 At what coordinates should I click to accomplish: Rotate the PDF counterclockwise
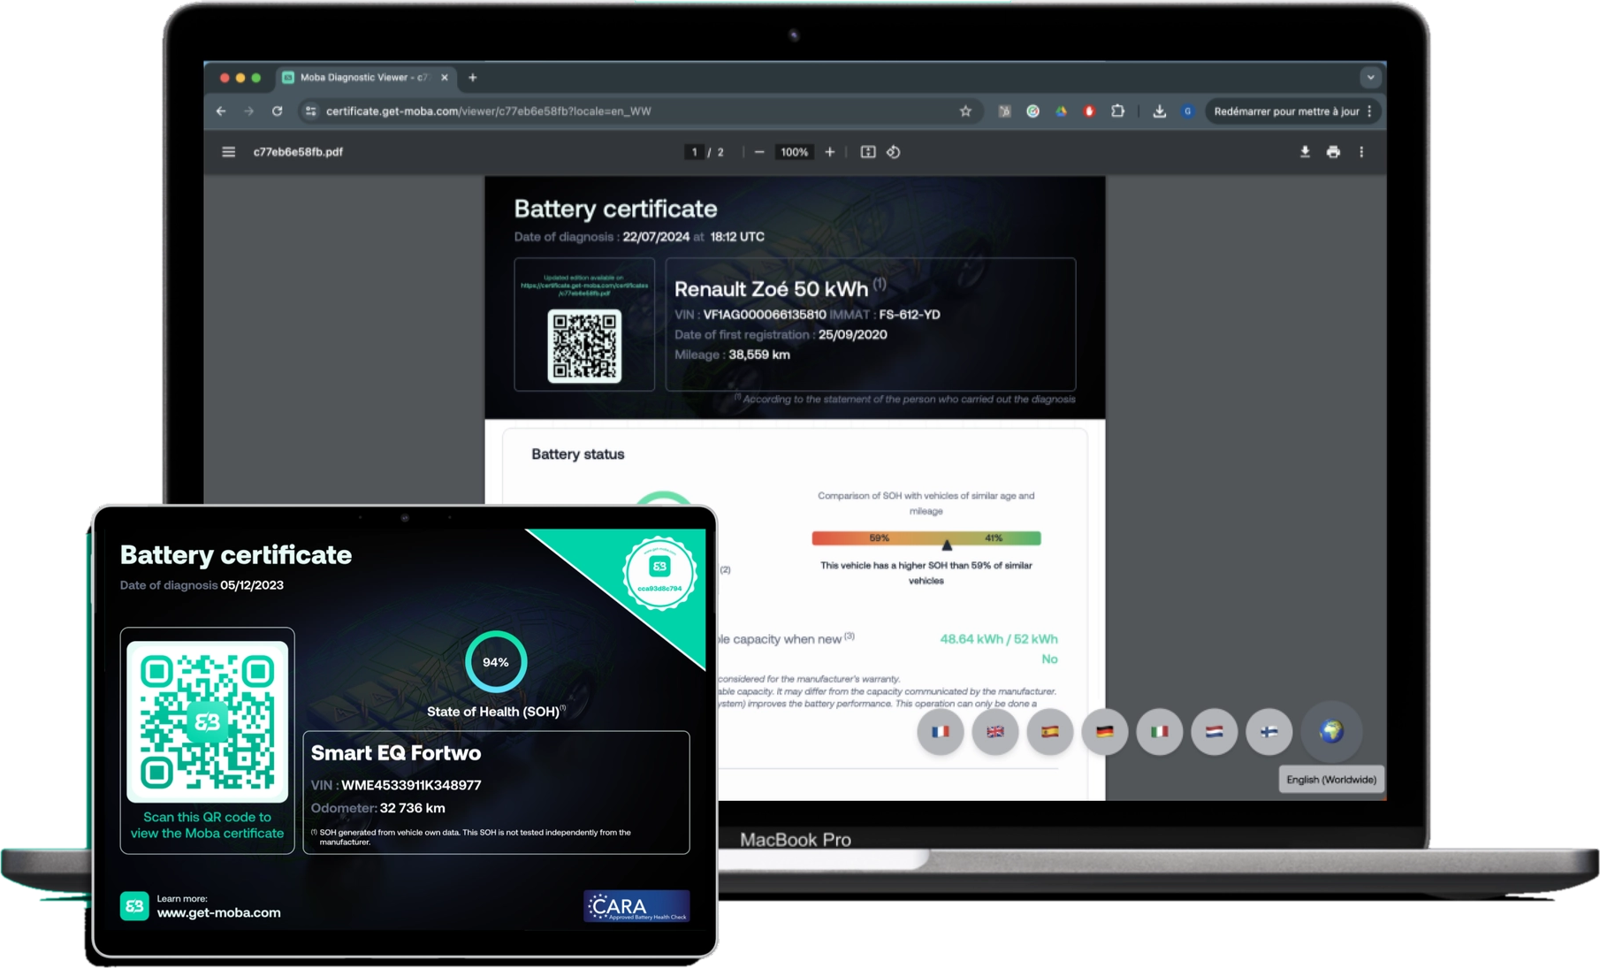(893, 152)
